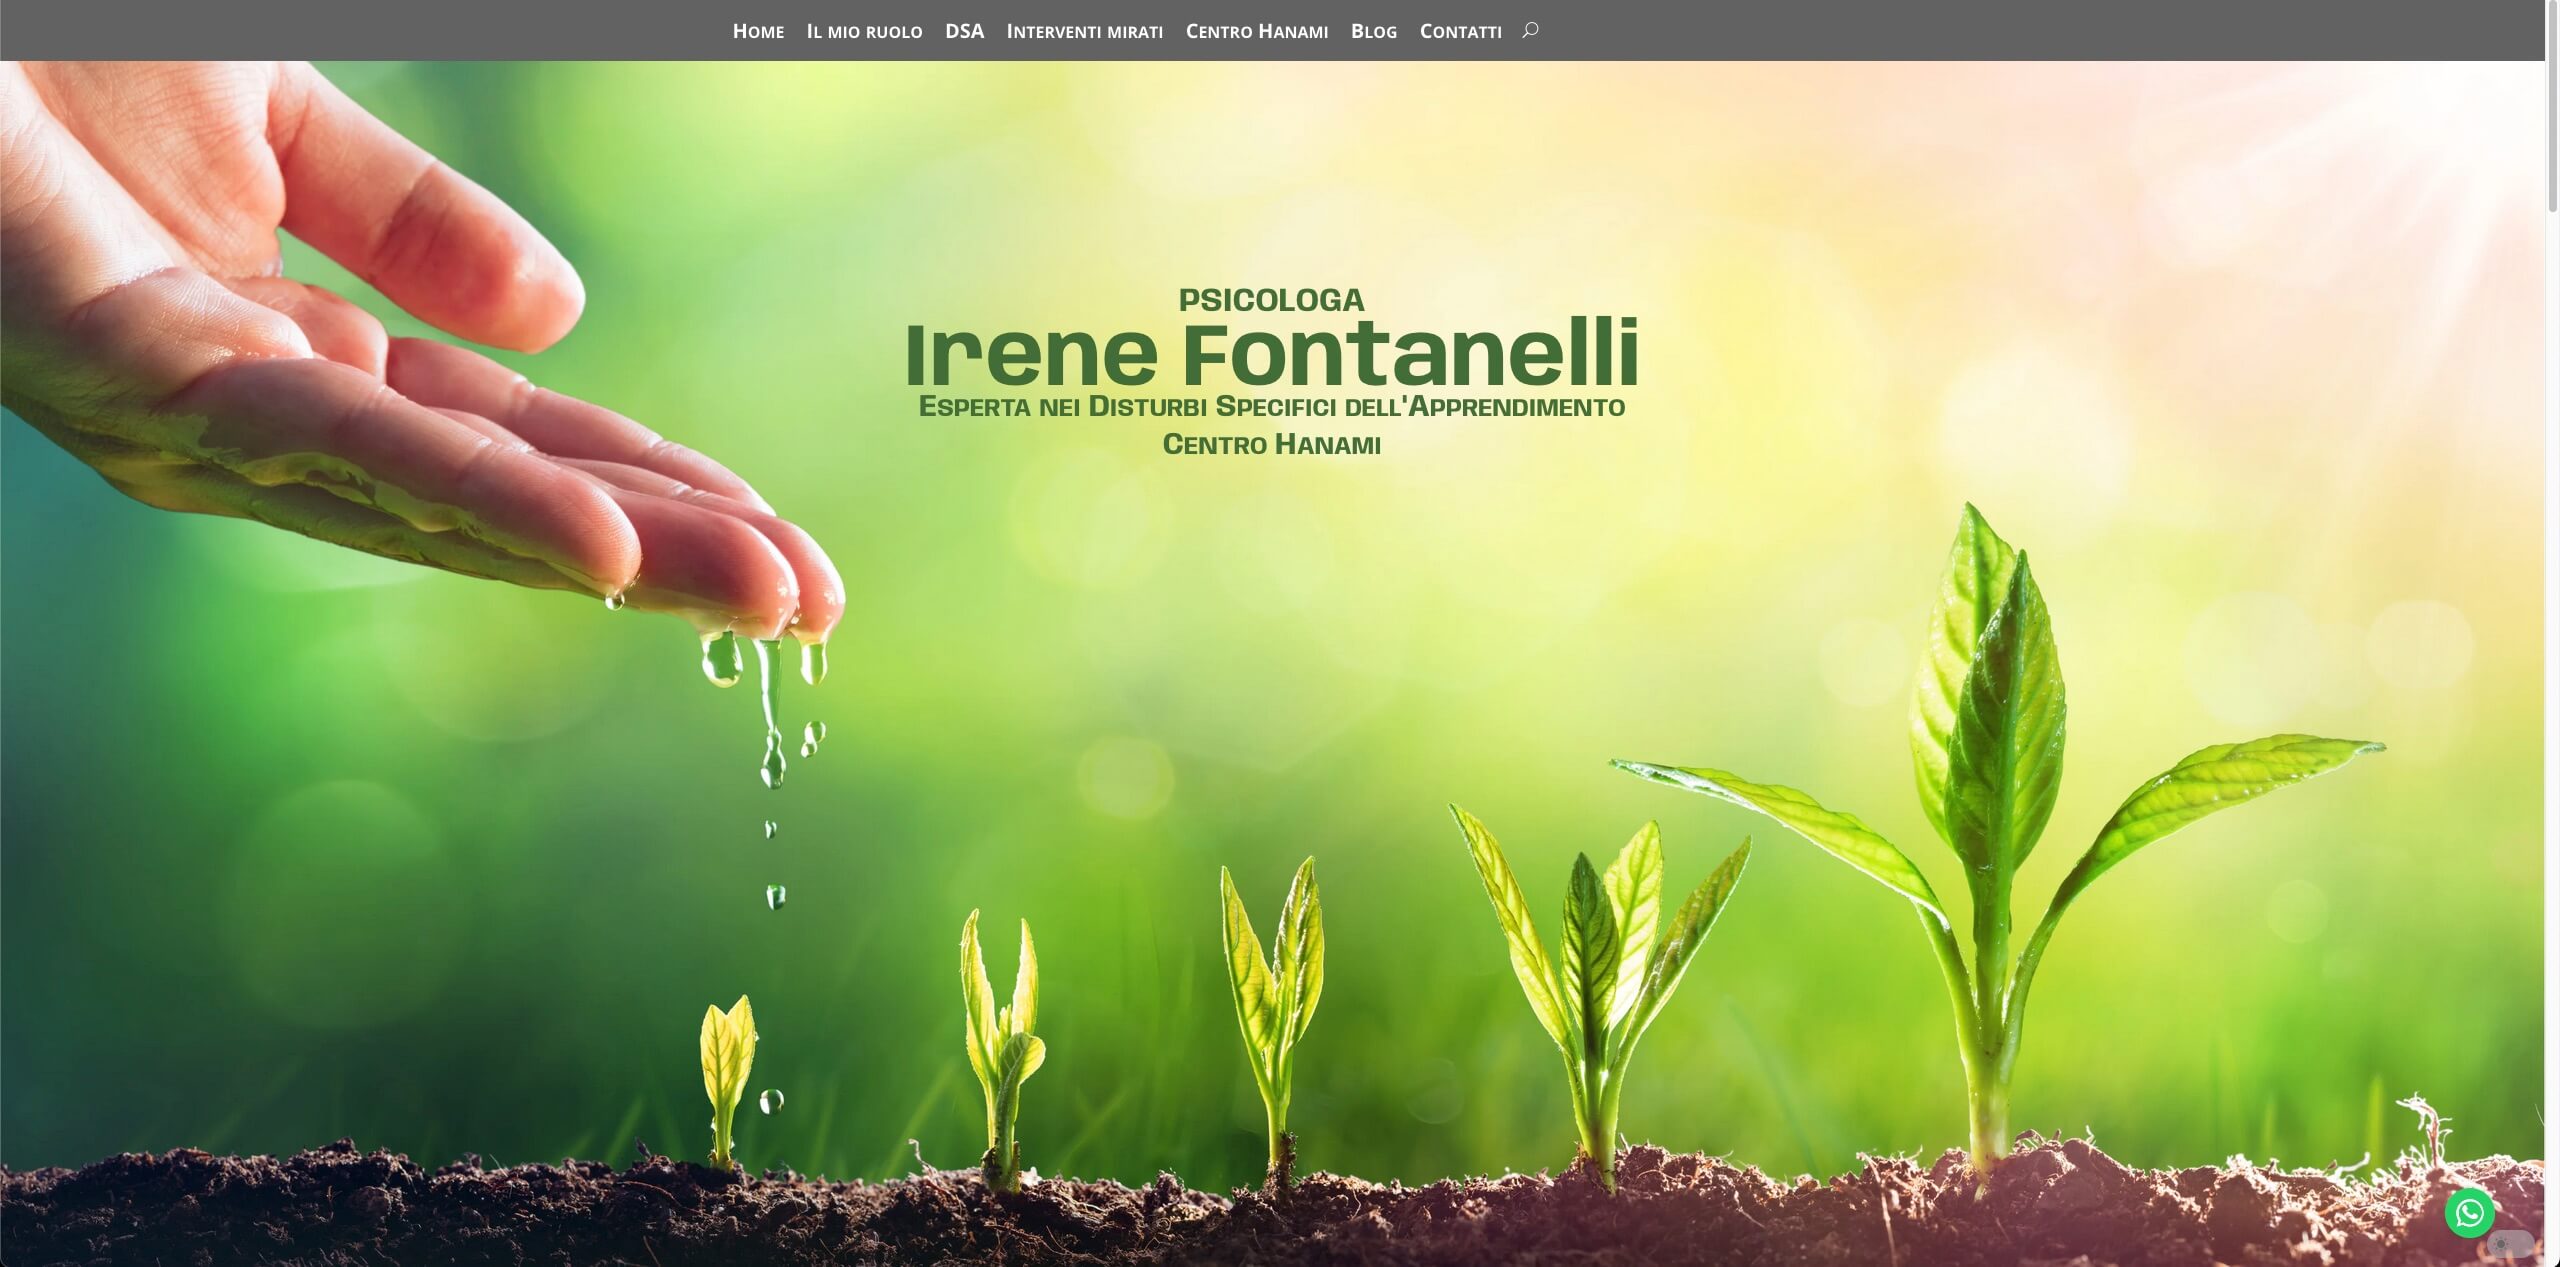Open the Blog page
Screen dimensions: 2560x1267
coord(1374,31)
